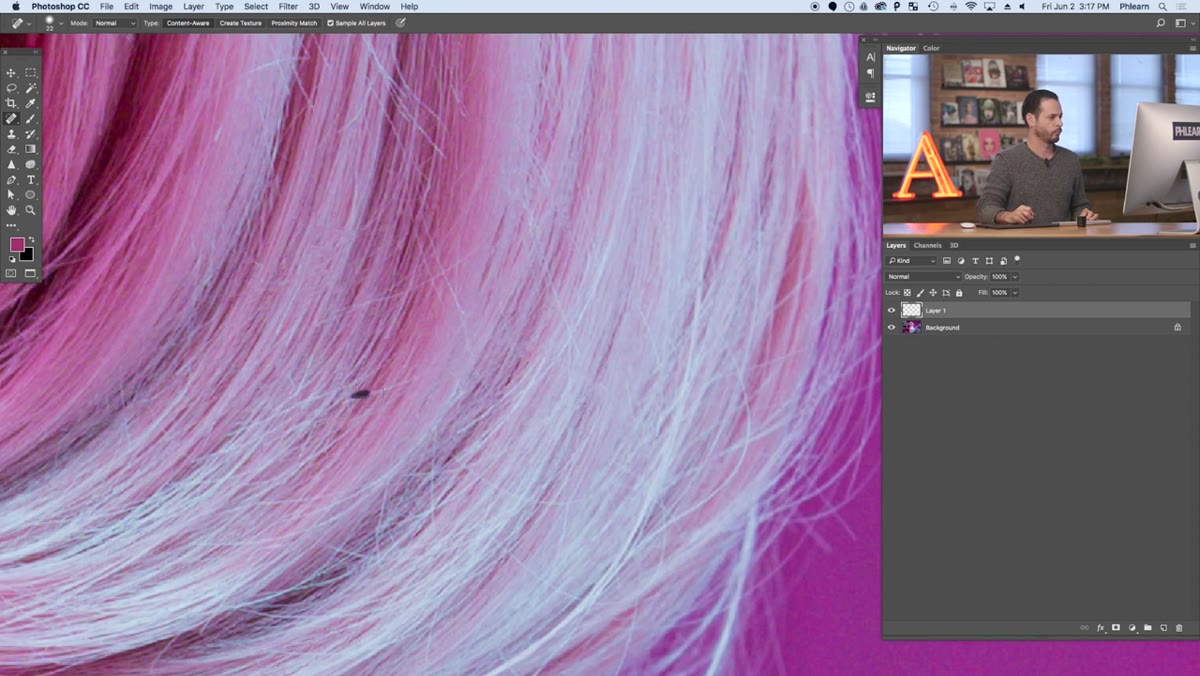The height and width of the screenshot is (676, 1200).
Task: Select the Pen tool
Action: pos(12,180)
